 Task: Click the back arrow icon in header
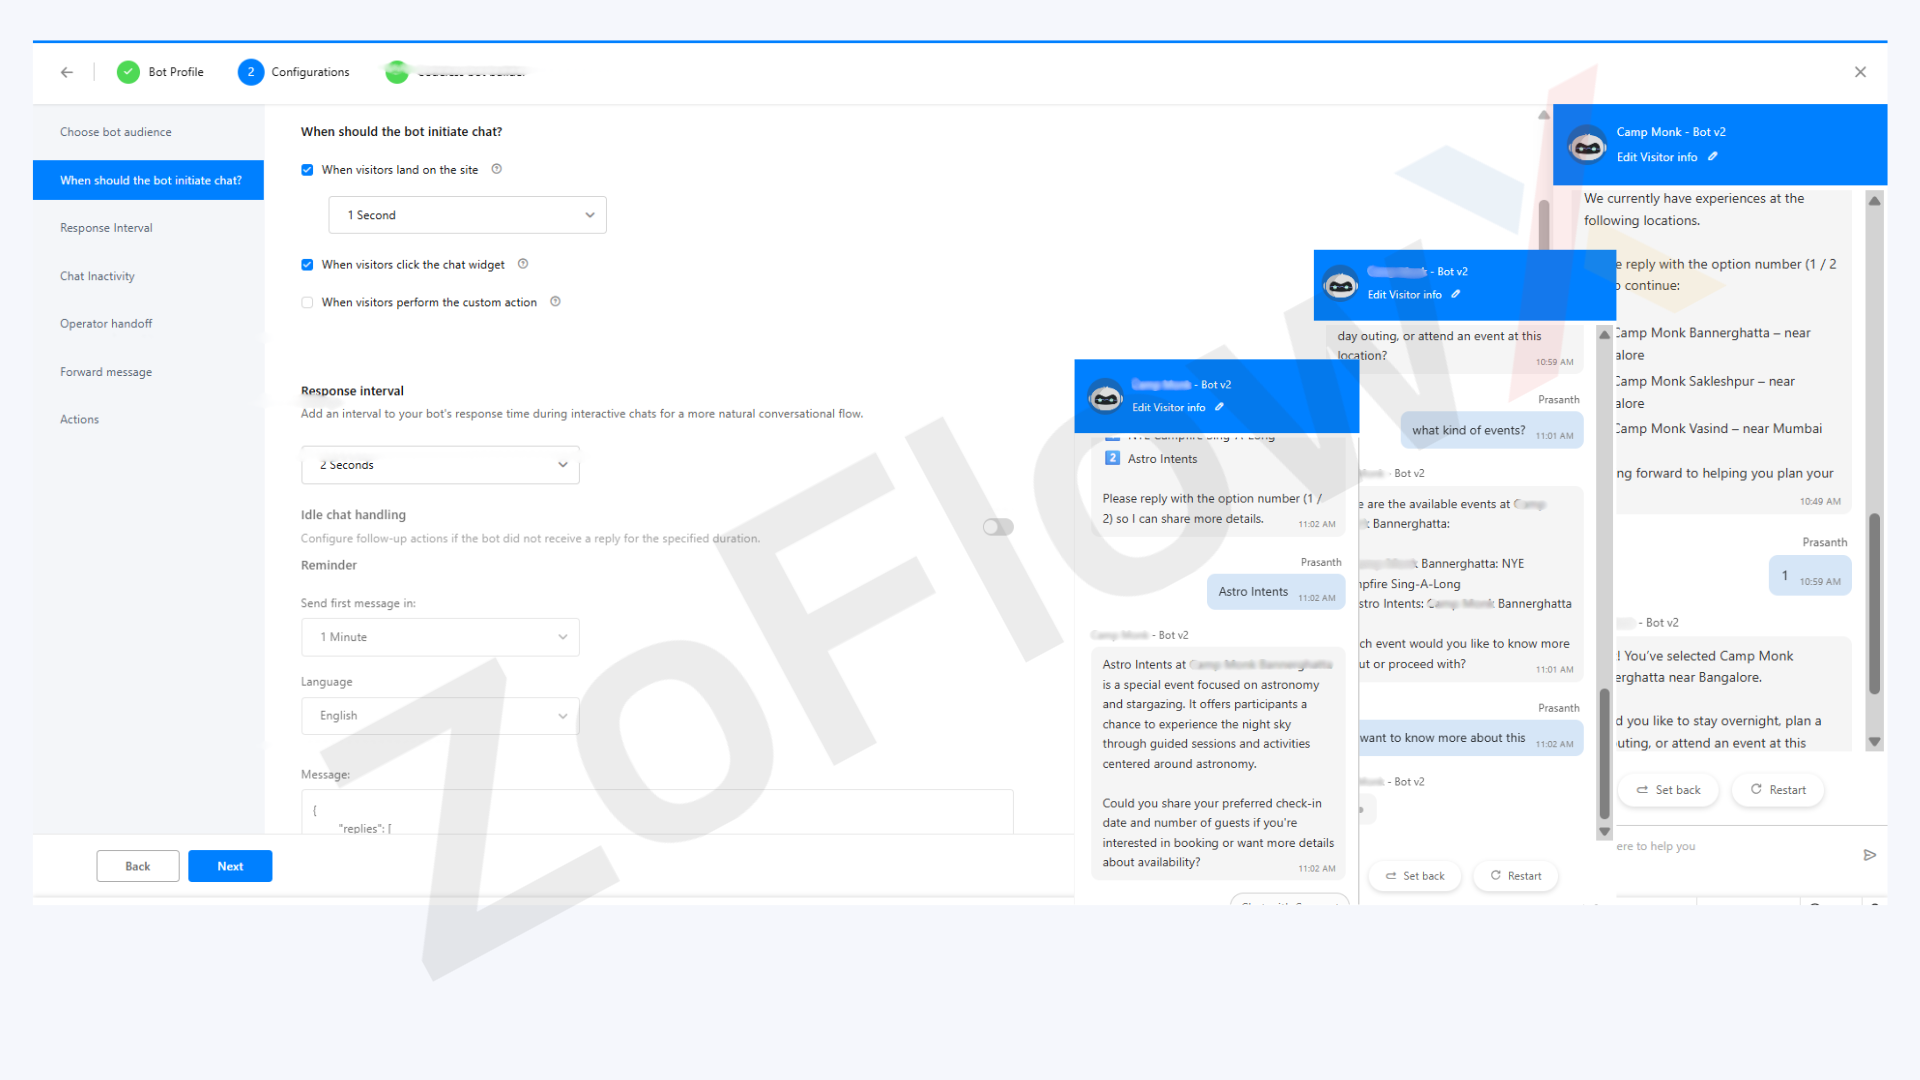[x=67, y=72]
